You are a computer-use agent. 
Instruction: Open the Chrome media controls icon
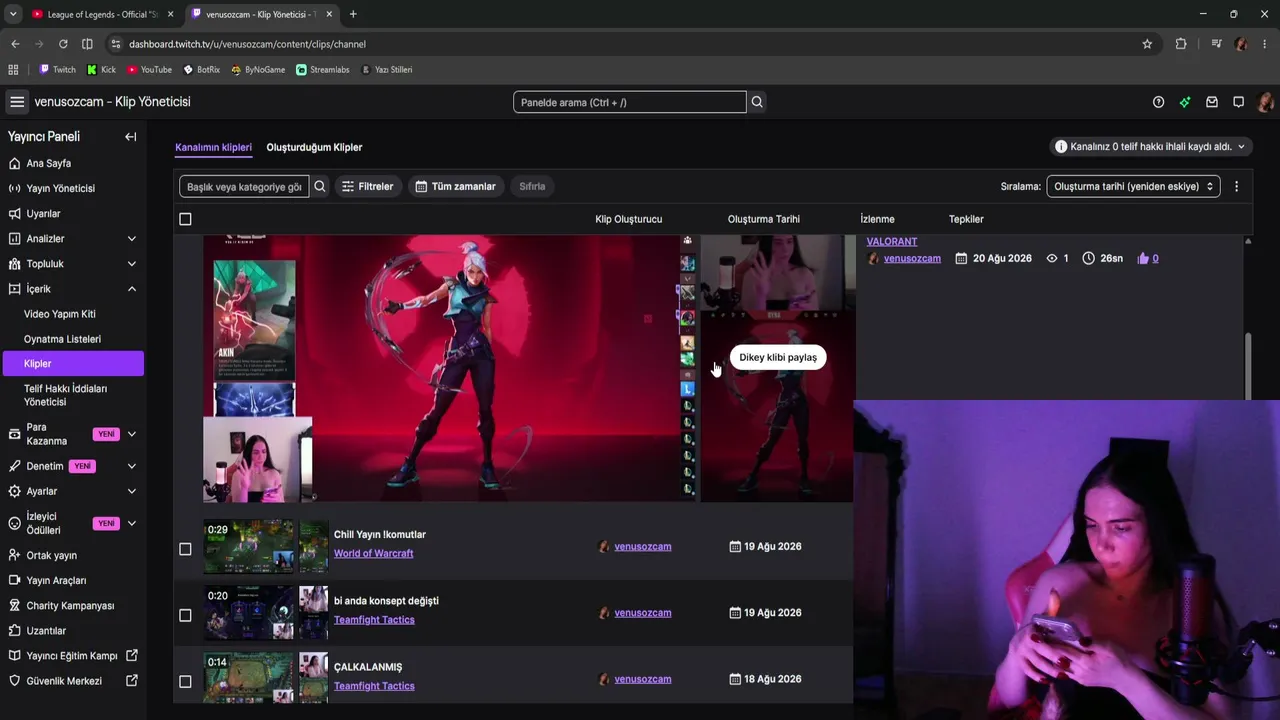[x=1216, y=44]
